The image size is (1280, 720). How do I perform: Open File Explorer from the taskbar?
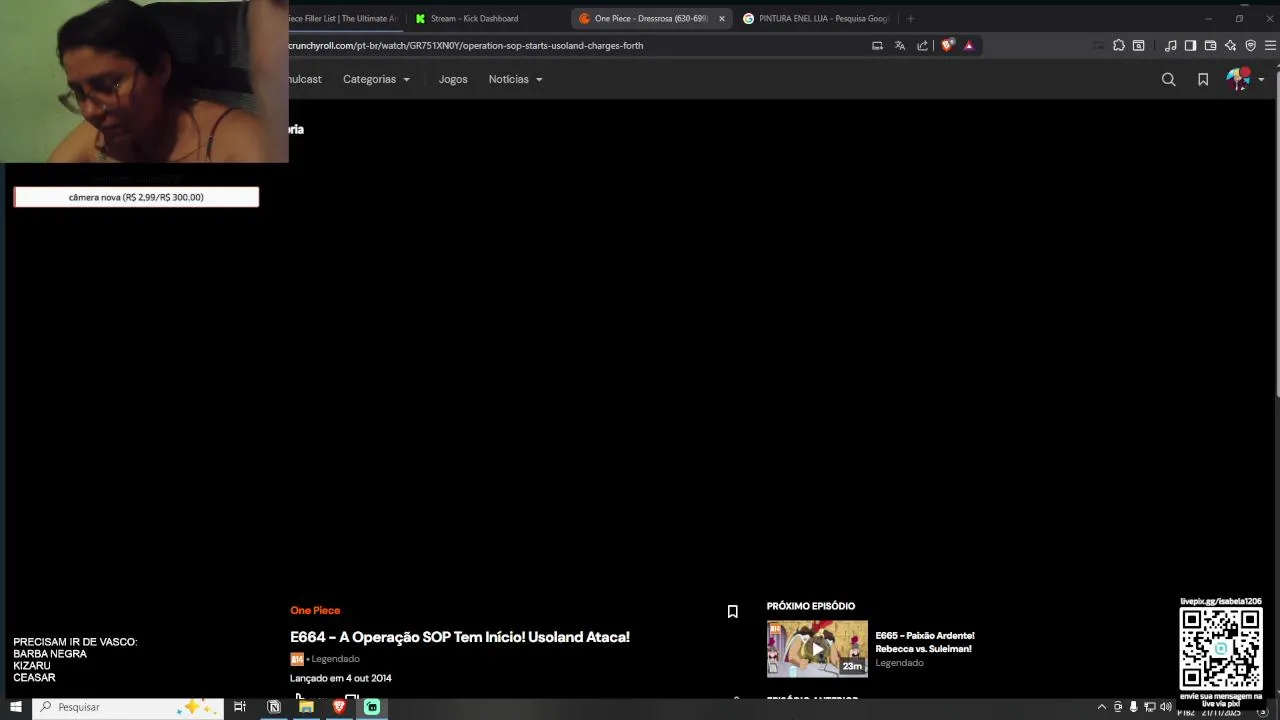coord(306,707)
